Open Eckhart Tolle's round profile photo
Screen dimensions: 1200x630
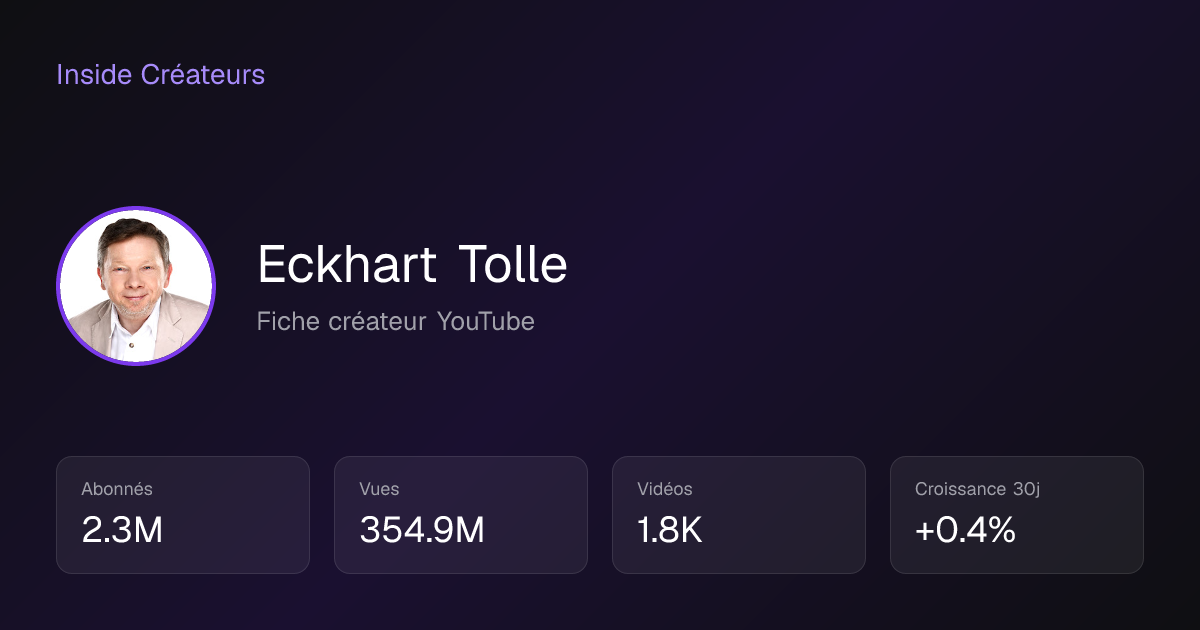(136, 286)
